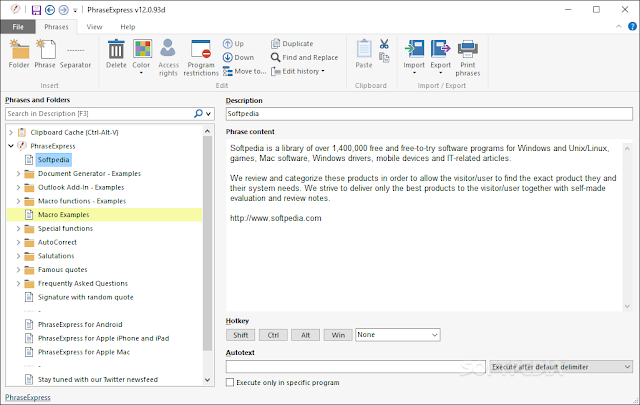Screen dimensions: 640x405
Task: Open the search options dropdown arrow
Action: (x=209, y=114)
